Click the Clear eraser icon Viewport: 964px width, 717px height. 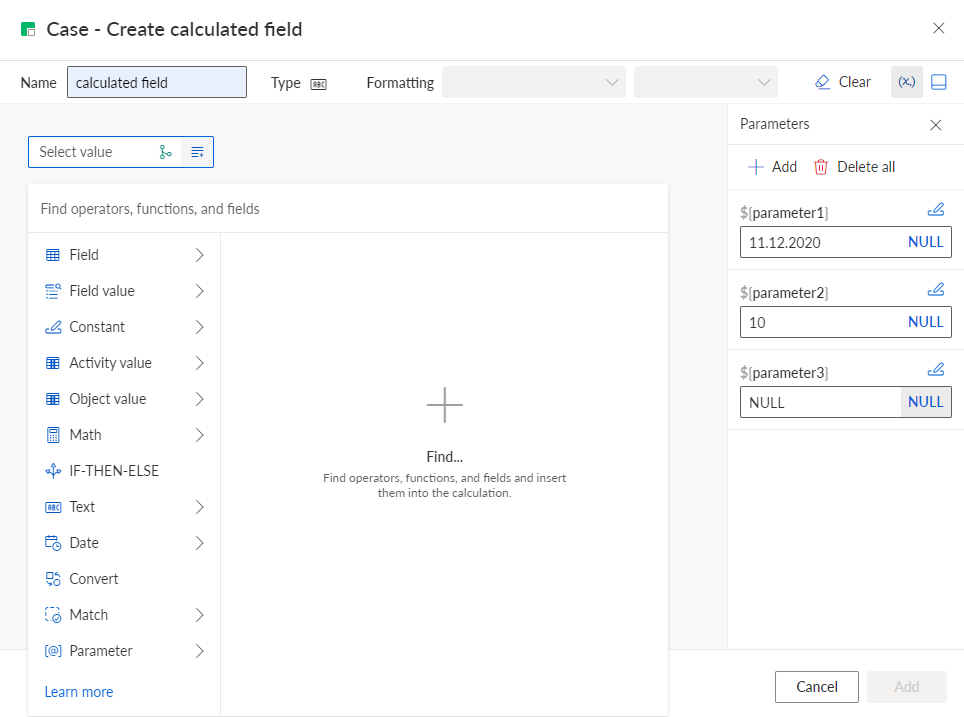822,82
